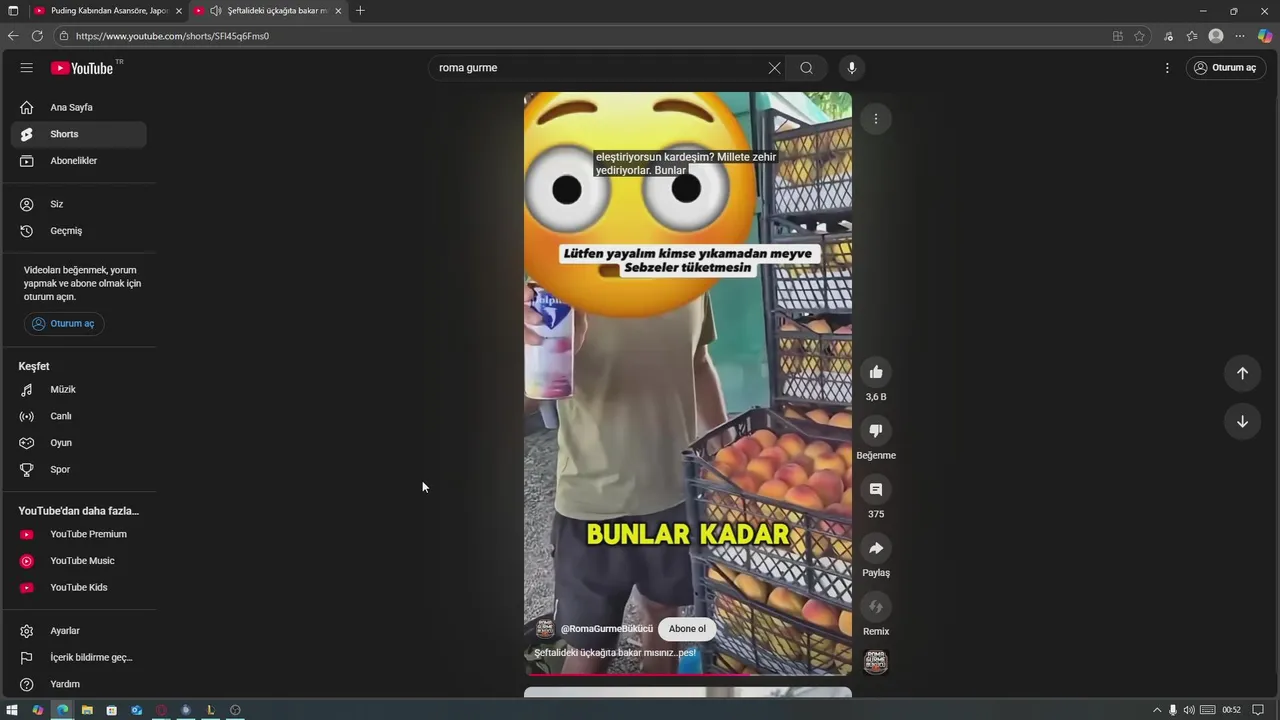Go back with the browser back arrow
This screenshot has width=1280, height=720.
coord(13,36)
